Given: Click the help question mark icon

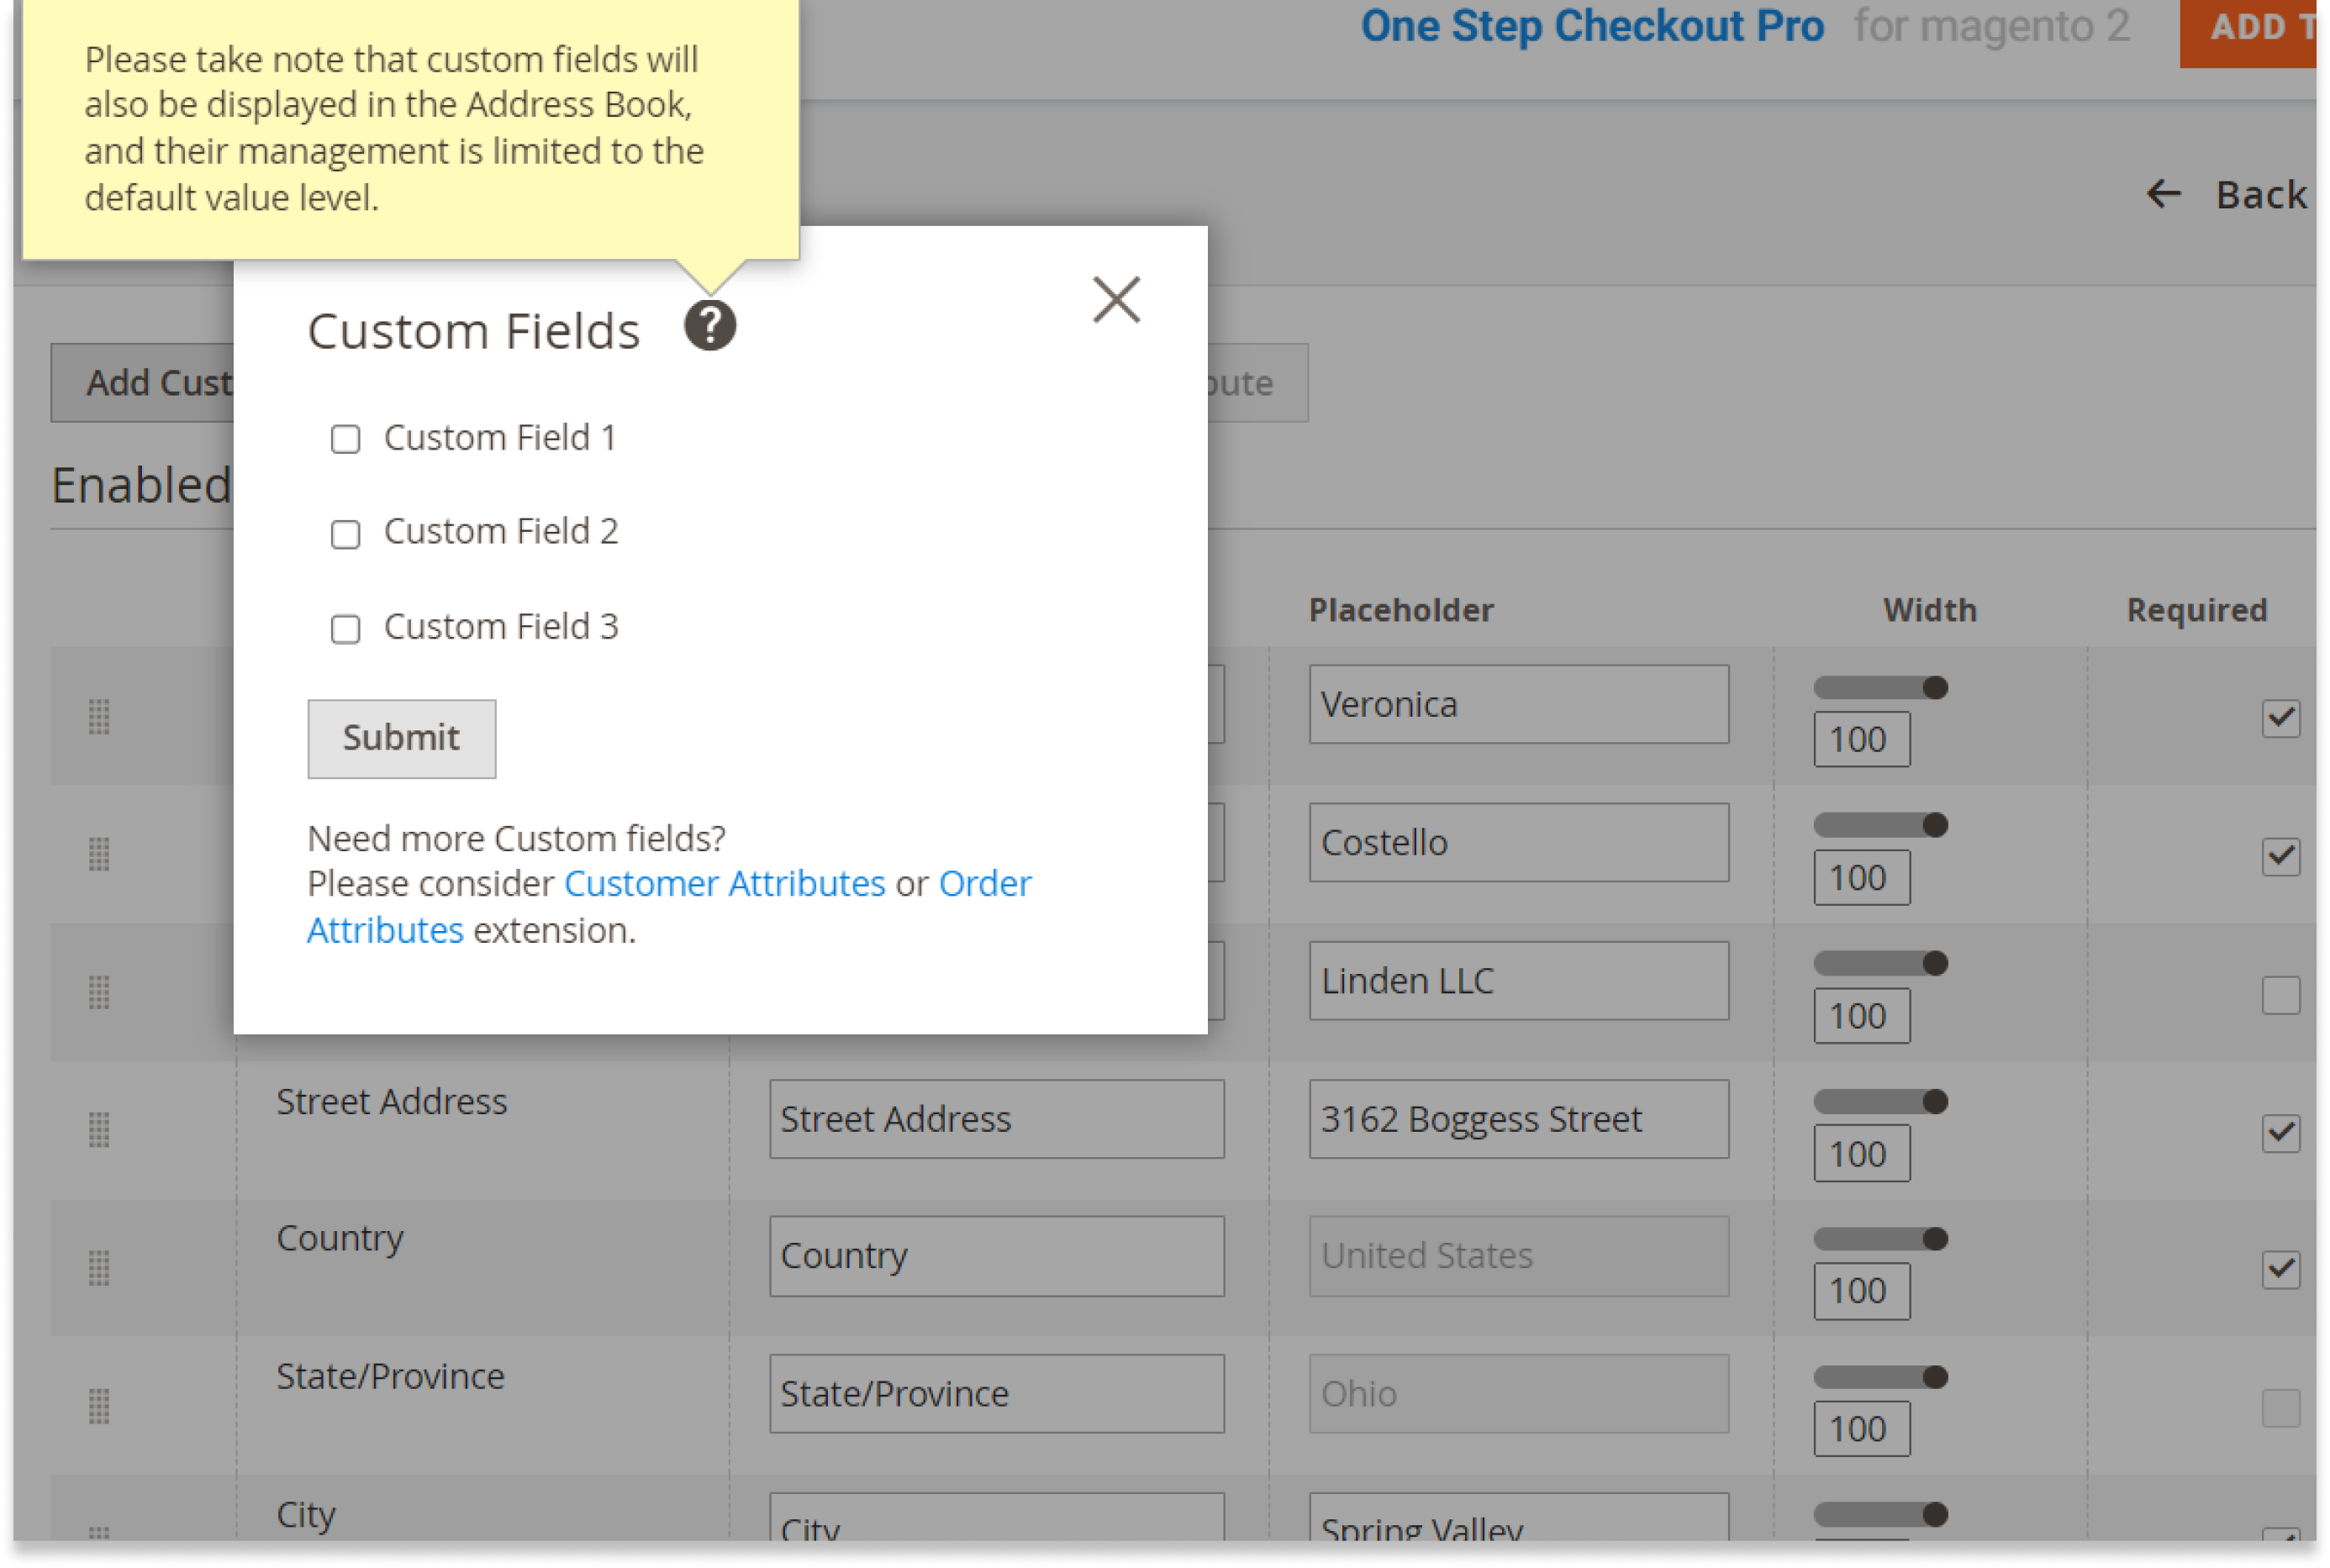Looking at the screenshot, I should click(709, 325).
